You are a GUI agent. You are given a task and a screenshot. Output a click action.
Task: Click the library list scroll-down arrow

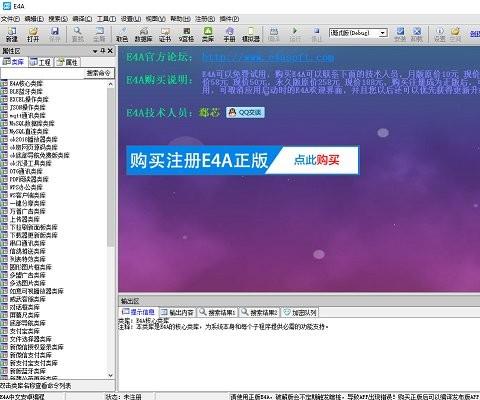111,375
